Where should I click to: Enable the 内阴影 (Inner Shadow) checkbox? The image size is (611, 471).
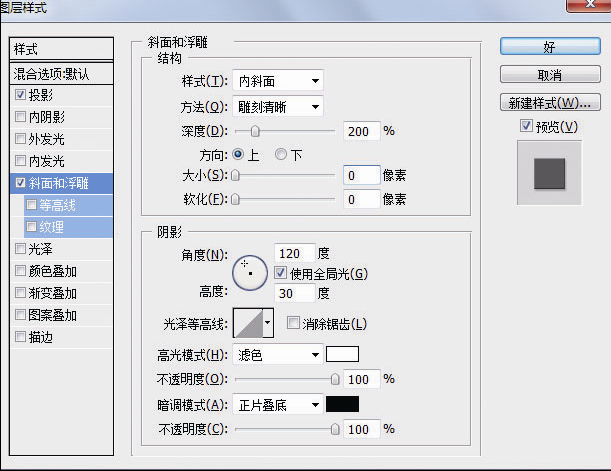point(22,117)
